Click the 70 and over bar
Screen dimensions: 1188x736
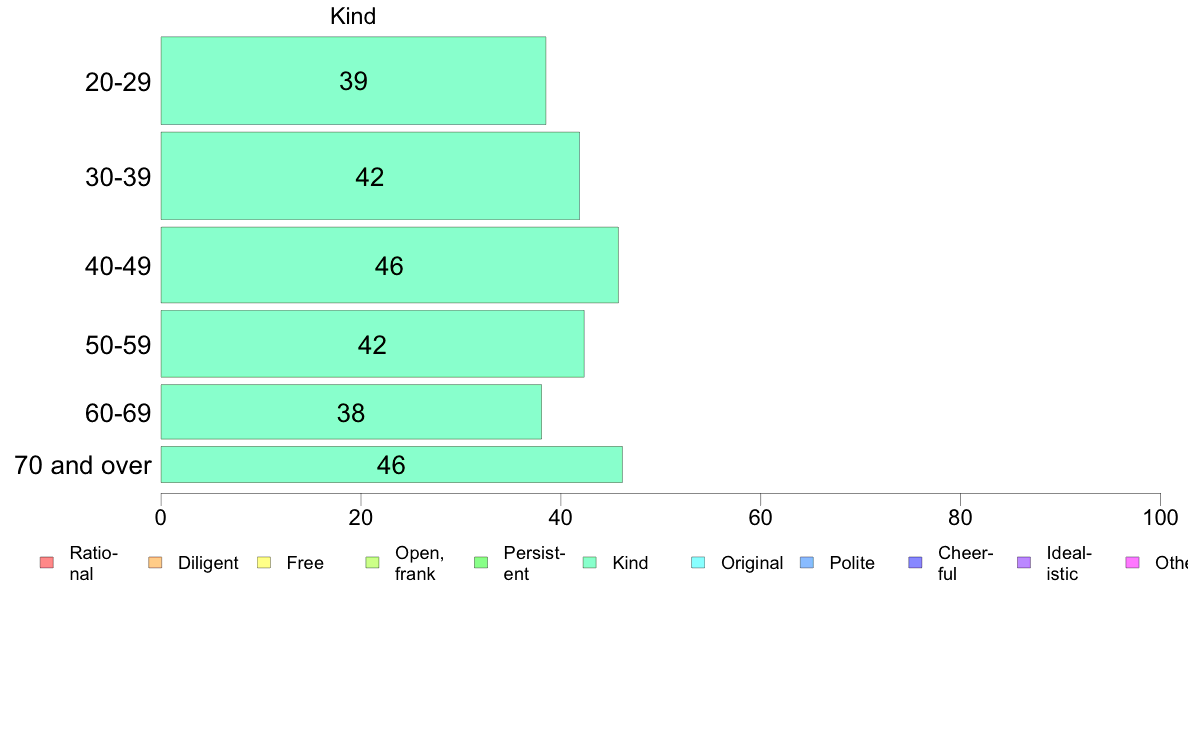(392, 465)
